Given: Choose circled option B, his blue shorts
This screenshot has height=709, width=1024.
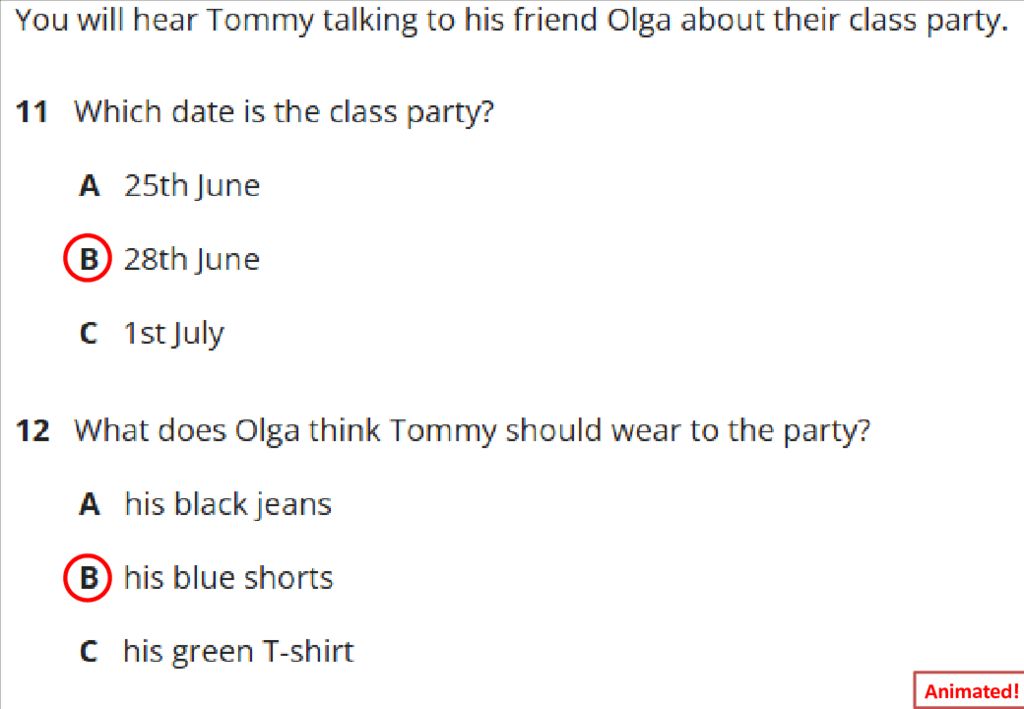Looking at the screenshot, I should tap(199, 578).
